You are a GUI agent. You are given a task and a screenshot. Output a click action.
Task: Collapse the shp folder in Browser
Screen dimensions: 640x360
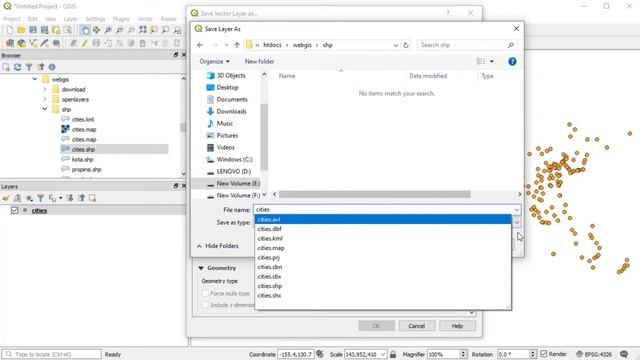click(x=45, y=109)
